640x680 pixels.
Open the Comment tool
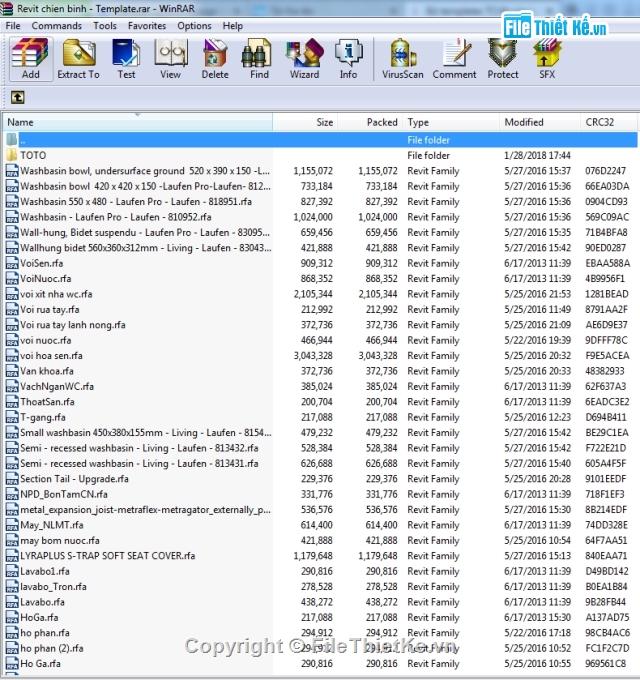point(454,59)
